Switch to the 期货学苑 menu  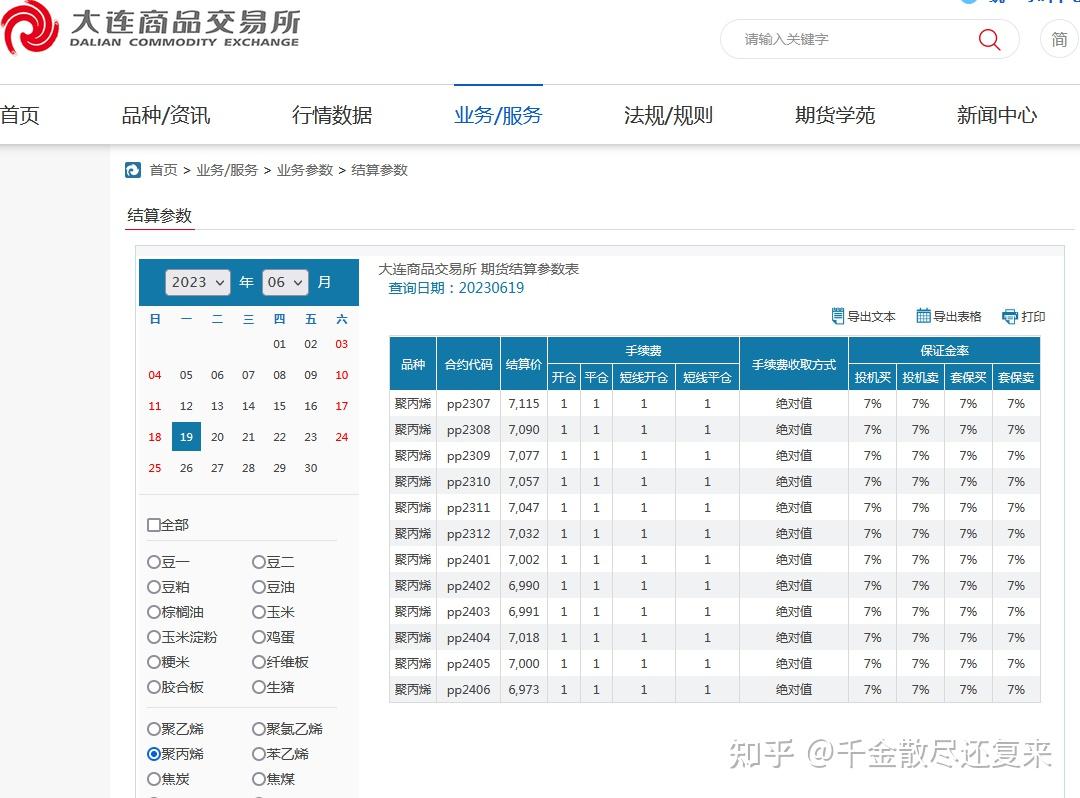point(834,115)
